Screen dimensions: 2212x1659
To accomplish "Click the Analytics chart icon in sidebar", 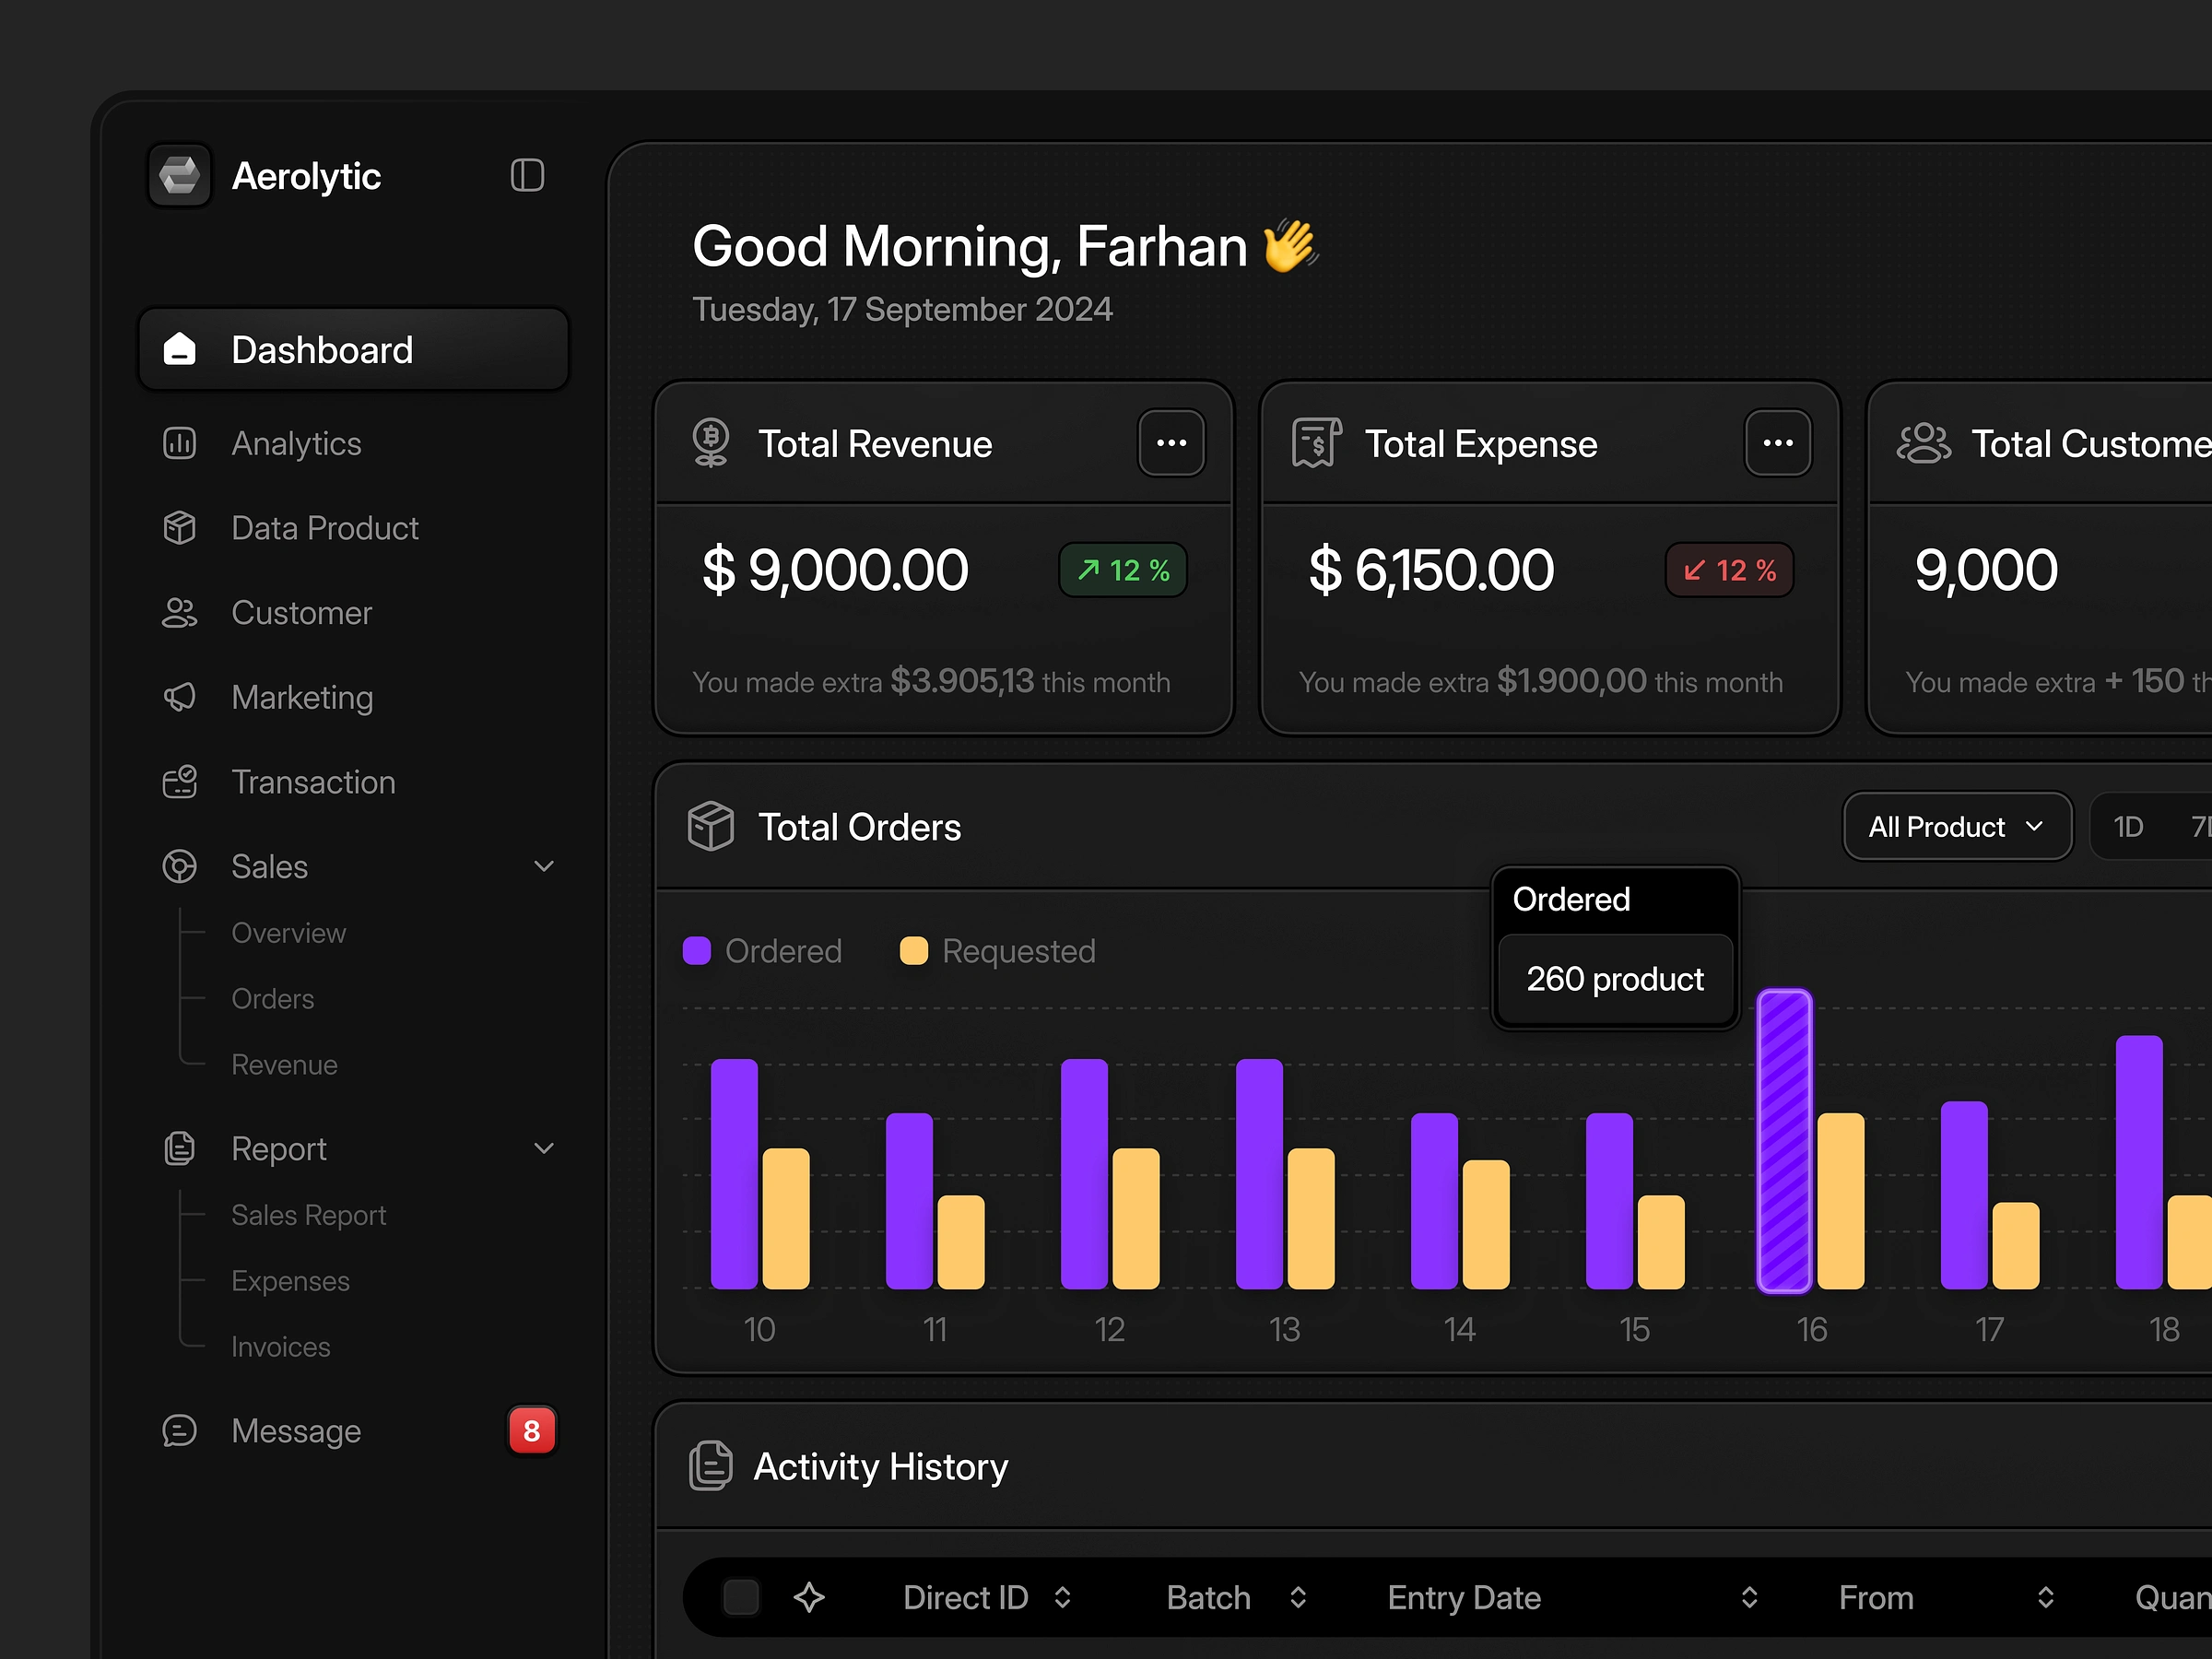I will pos(180,443).
